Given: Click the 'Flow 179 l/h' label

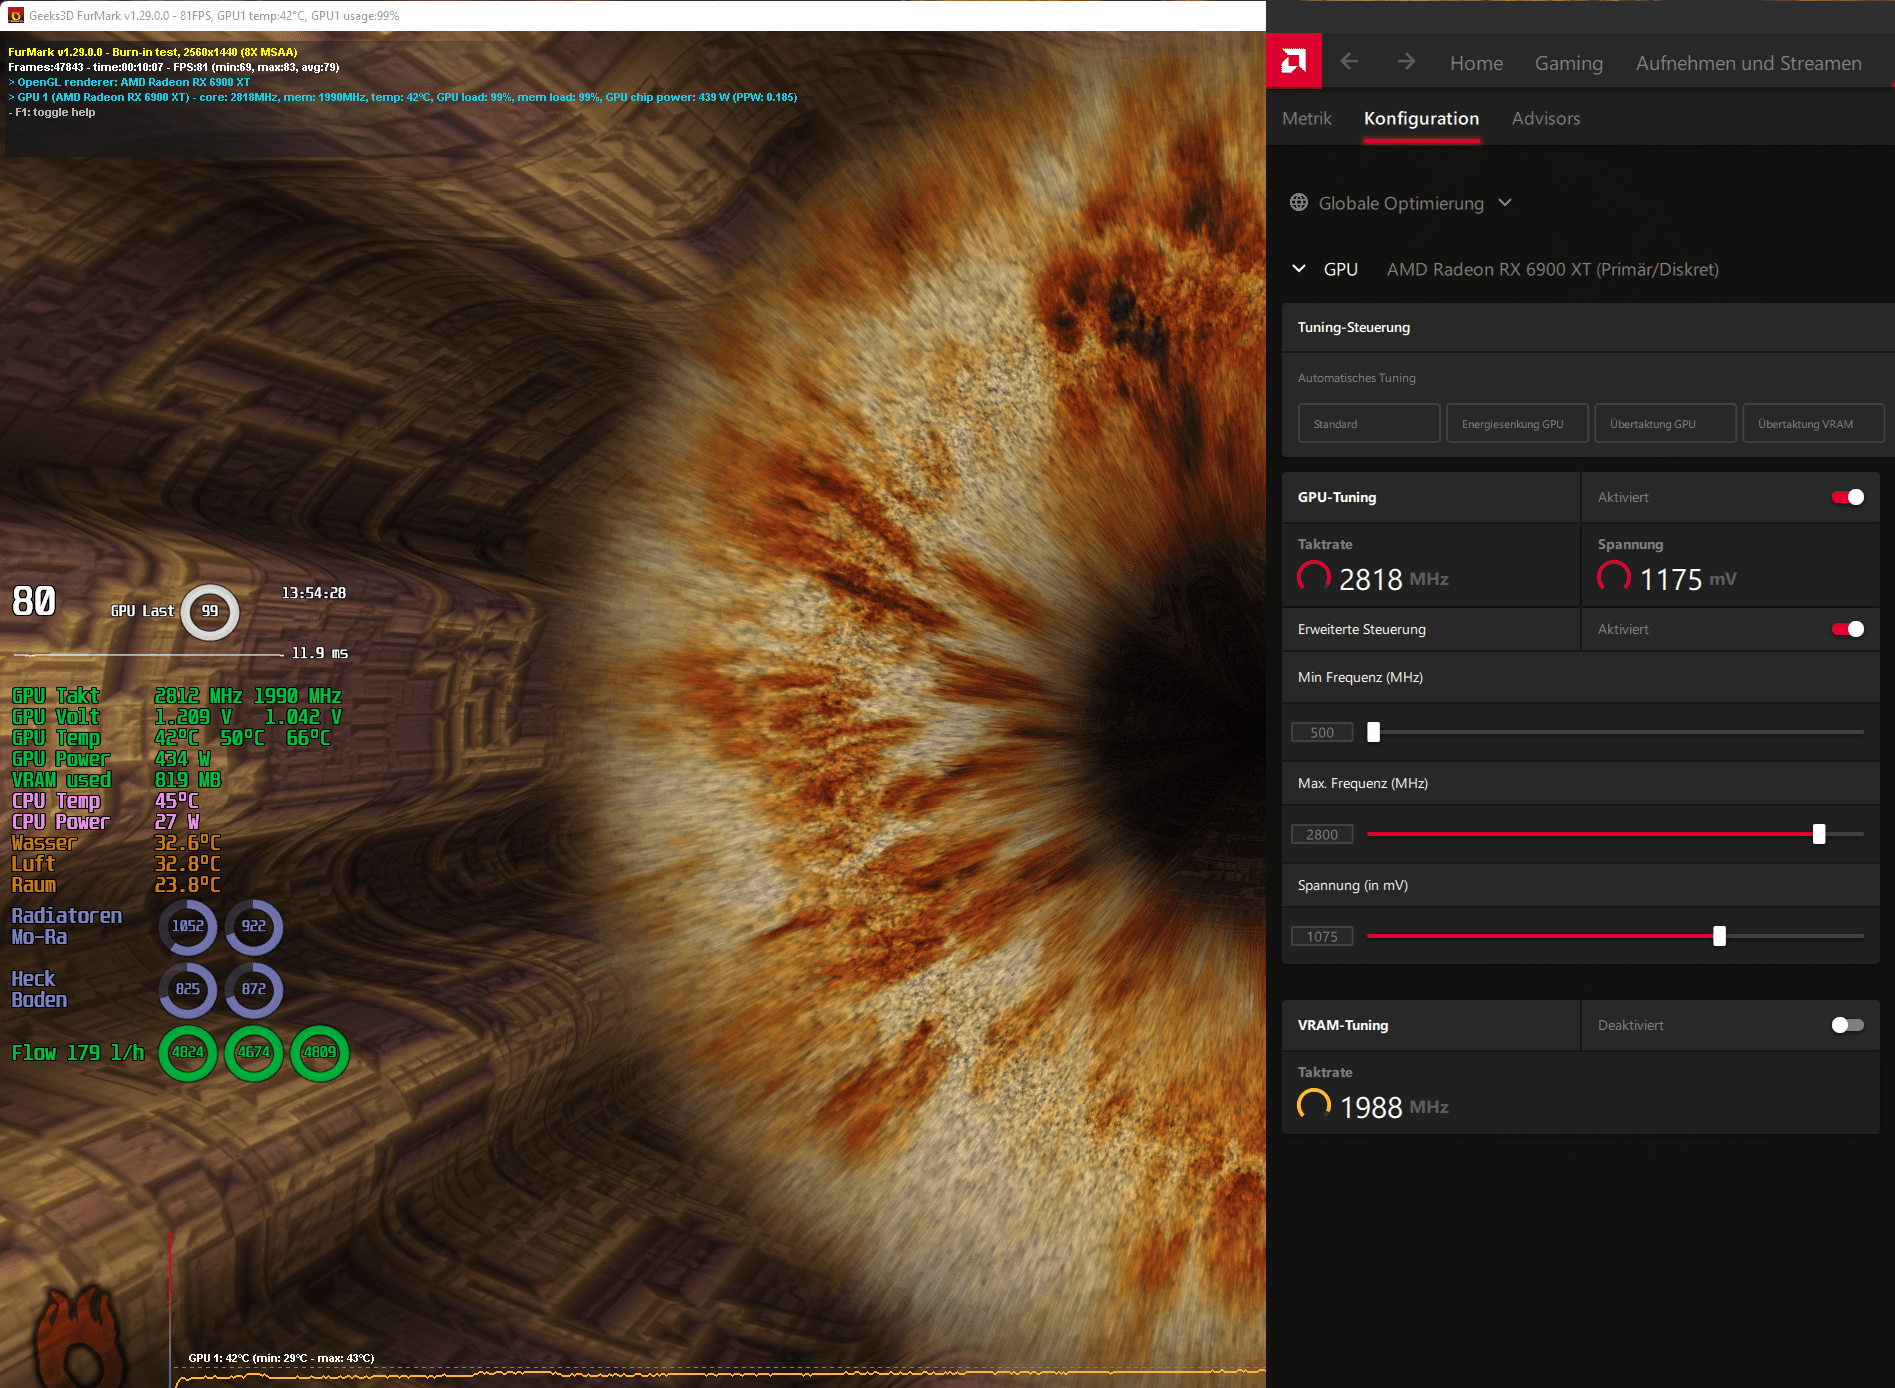Looking at the screenshot, I should (78, 1052).
